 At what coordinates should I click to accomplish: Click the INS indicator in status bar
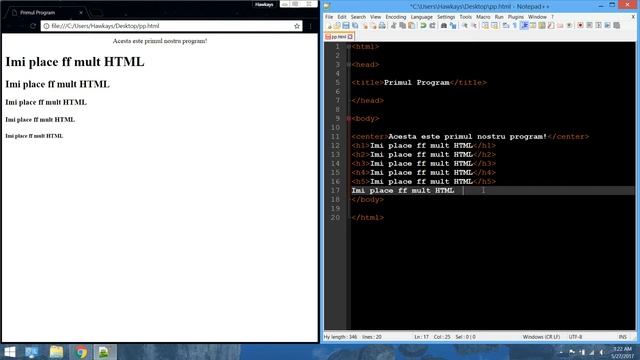(x=623, y=337)
